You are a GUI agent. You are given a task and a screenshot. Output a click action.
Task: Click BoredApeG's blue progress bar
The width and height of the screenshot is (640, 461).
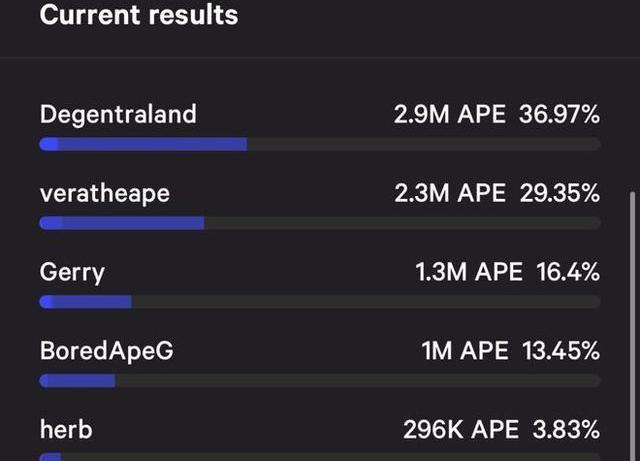pos(77,381)
